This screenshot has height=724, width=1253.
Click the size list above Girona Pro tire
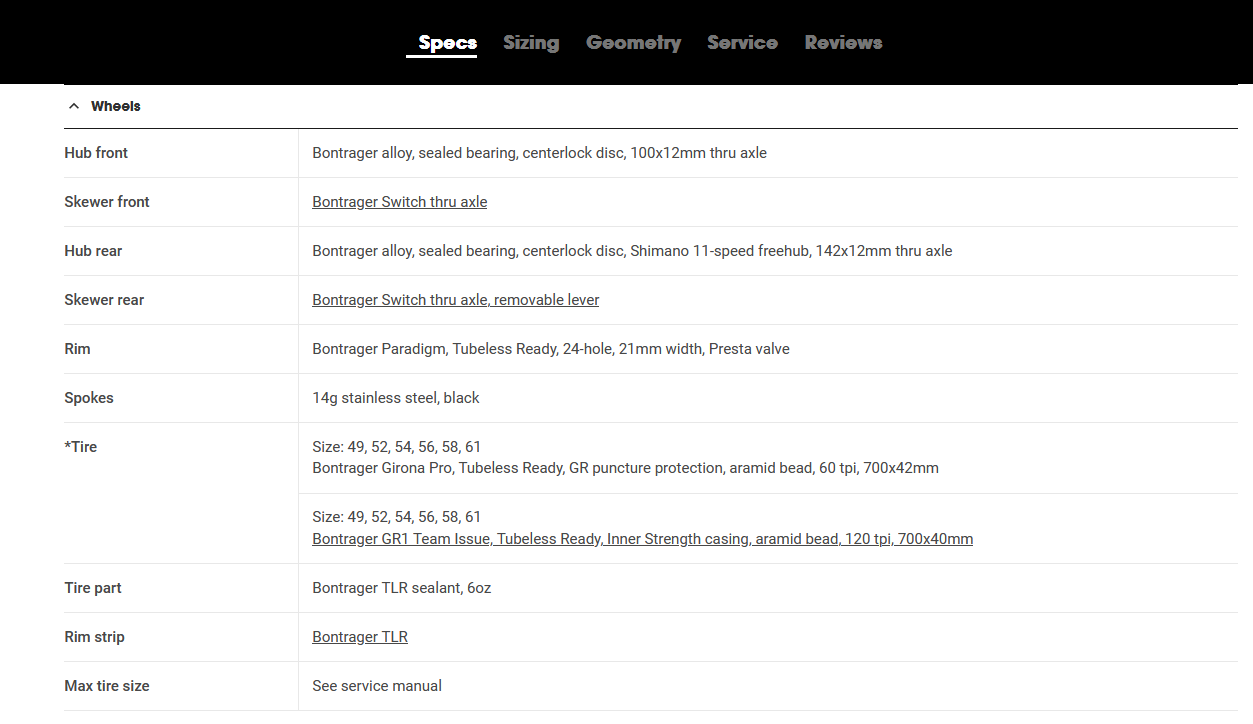point(397,447)
